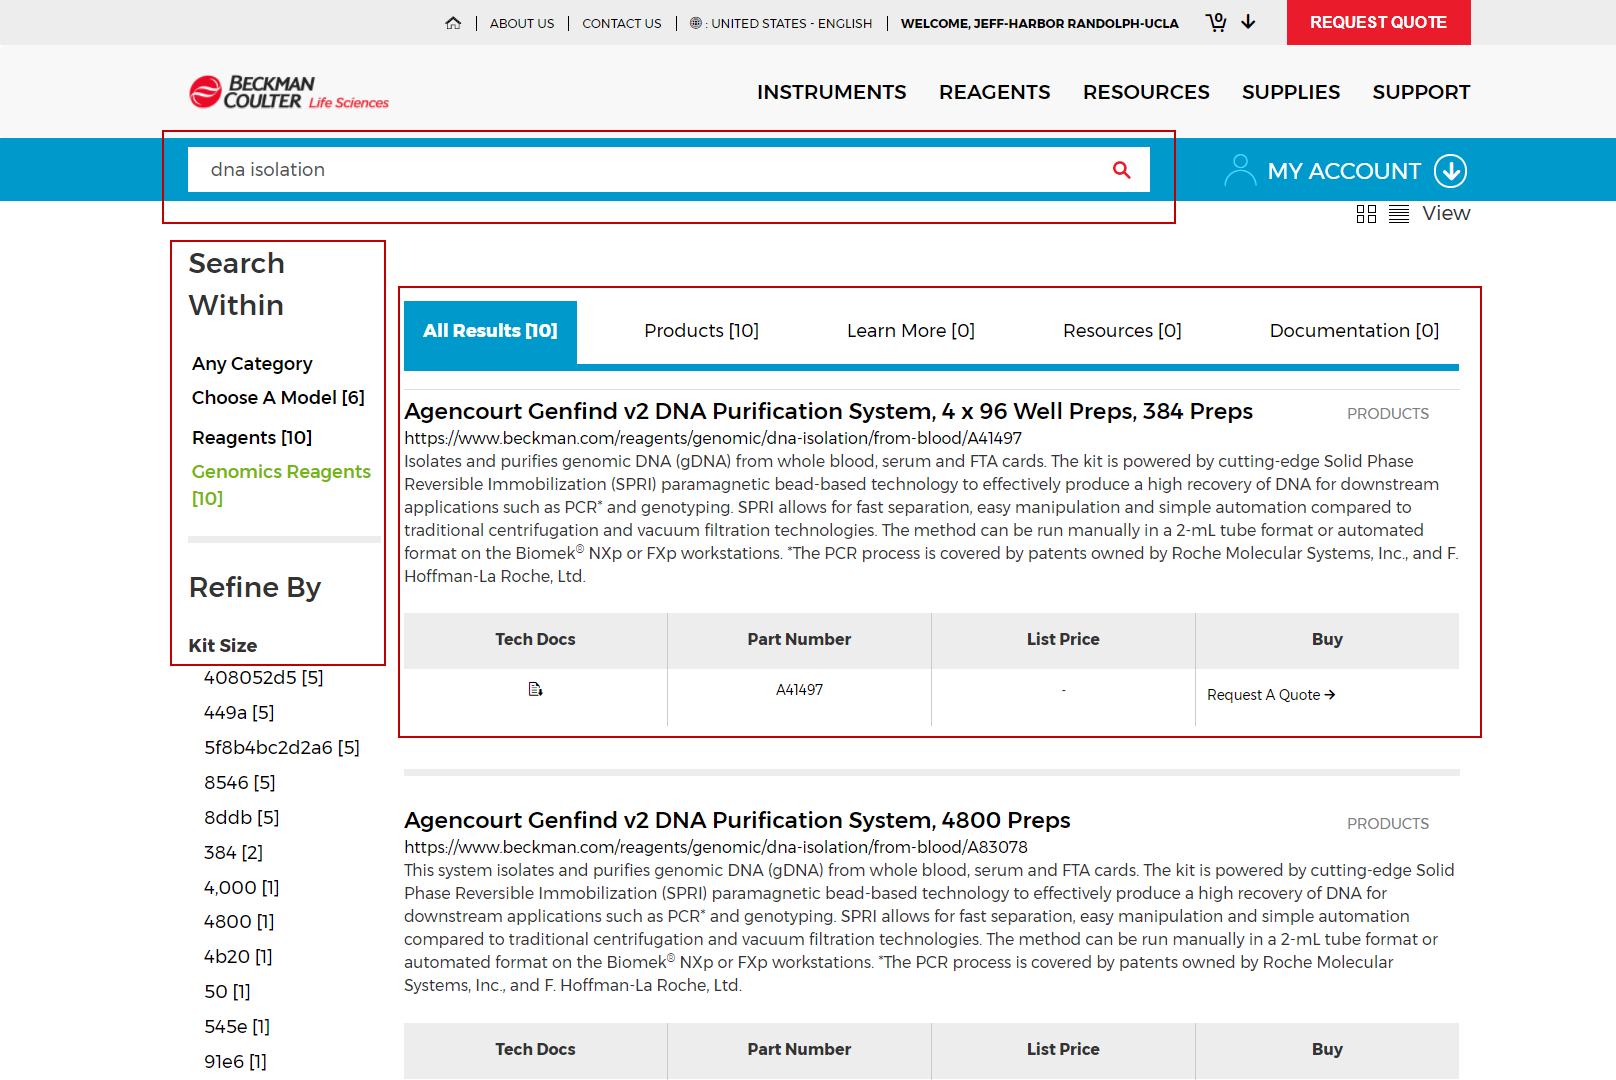Open the A83078 product URL

pyautogui.click(x=716, y=847)
